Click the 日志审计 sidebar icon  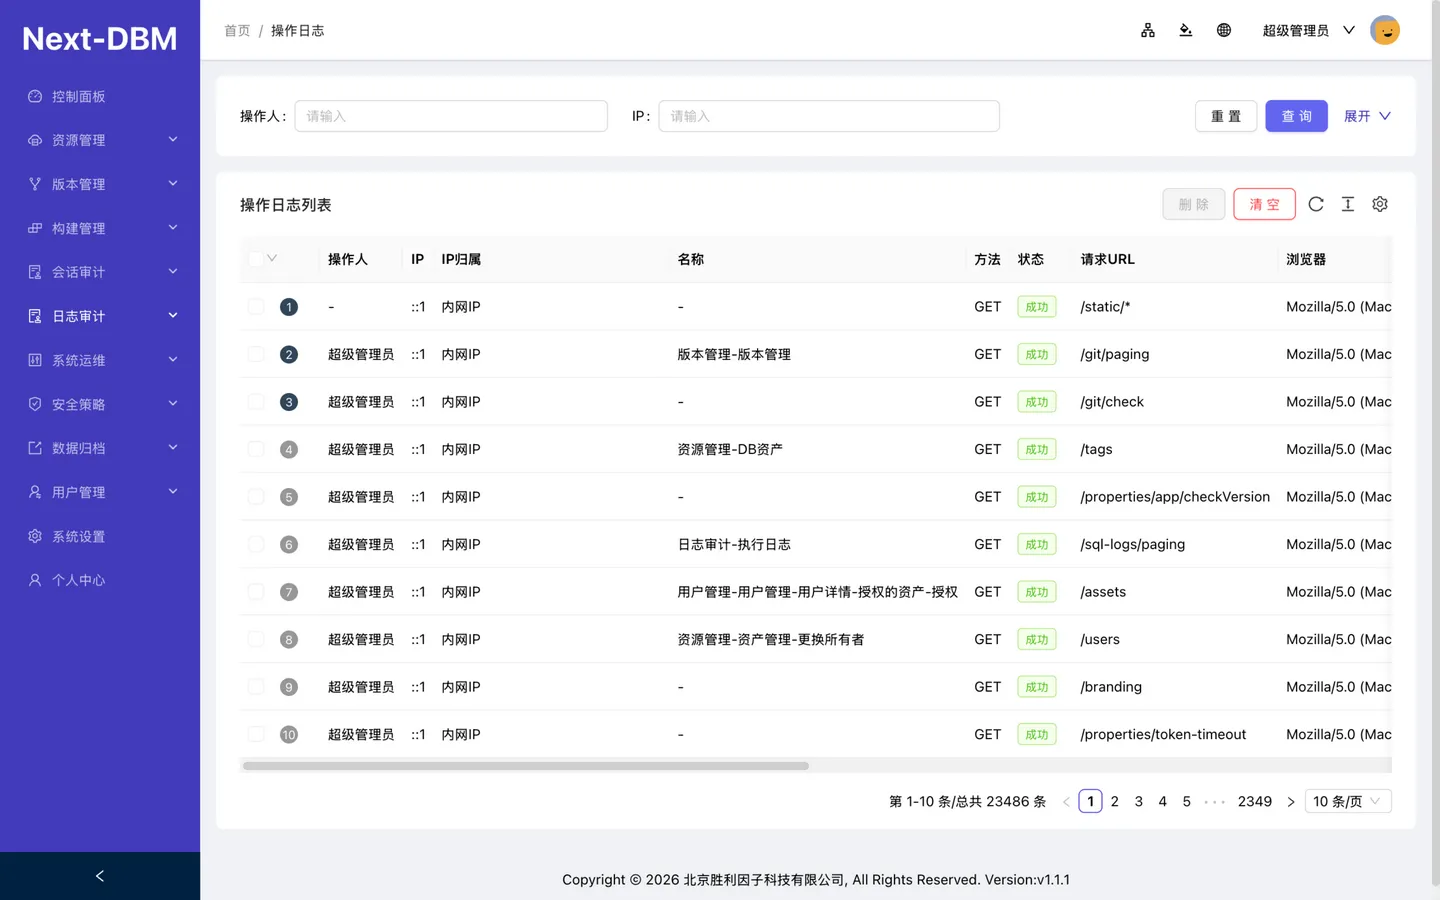coord(35,316)
